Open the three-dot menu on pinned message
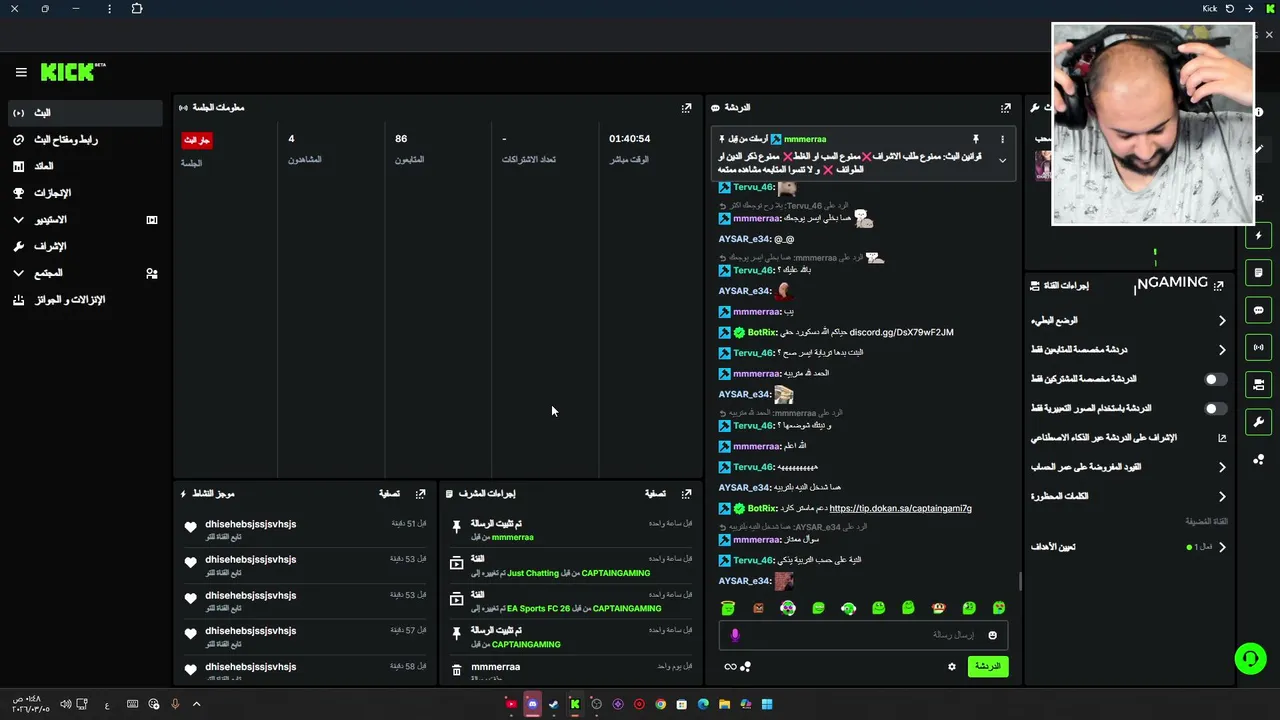Viewport: 1280px width, 720px height. pos(1002,139)
